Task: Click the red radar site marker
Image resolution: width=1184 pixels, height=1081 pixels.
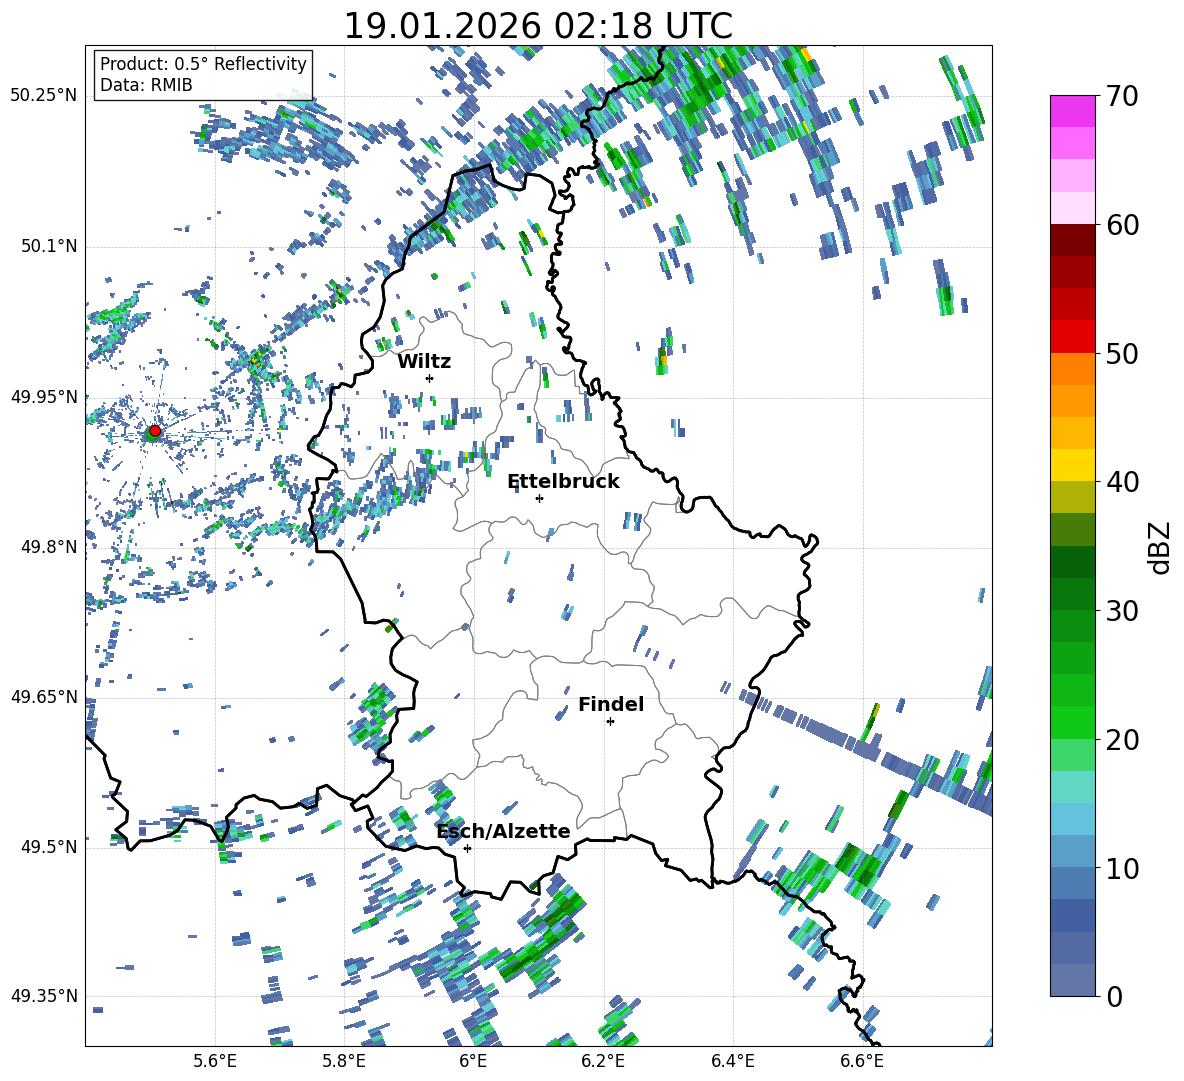Action: pyautogui.click(x=155, y=431)
